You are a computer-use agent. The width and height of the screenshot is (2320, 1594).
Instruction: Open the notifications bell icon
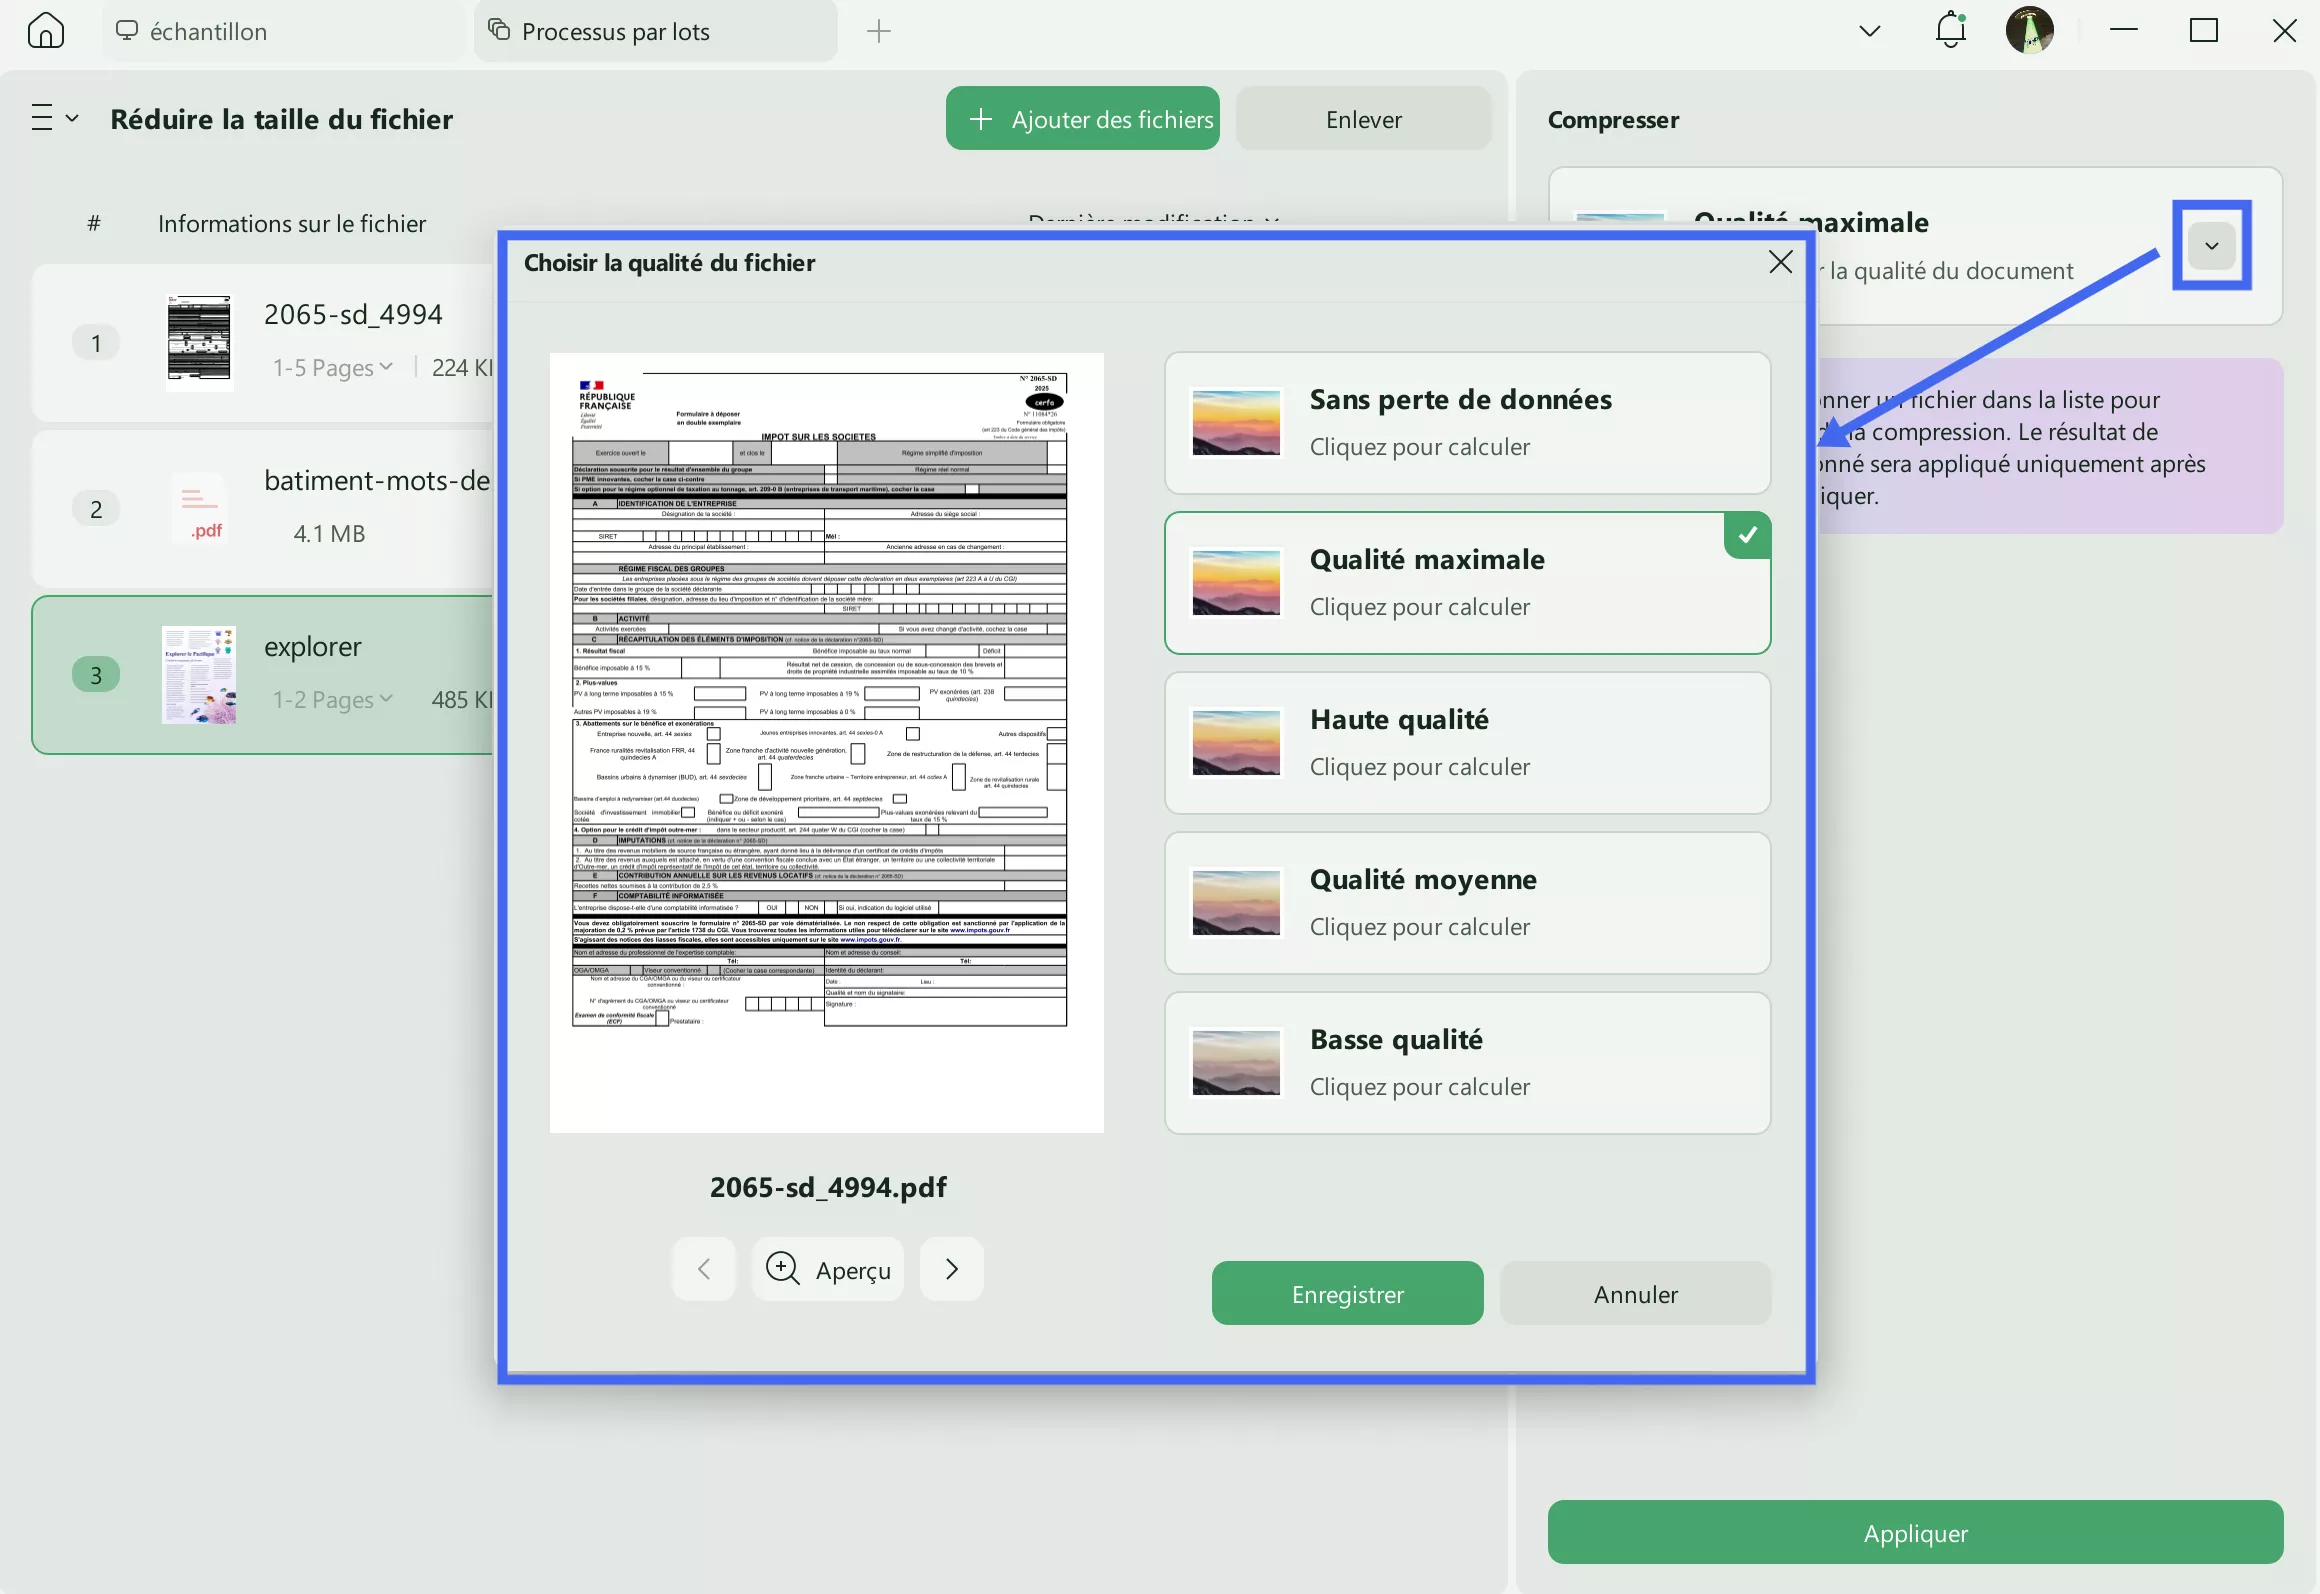1950,30
